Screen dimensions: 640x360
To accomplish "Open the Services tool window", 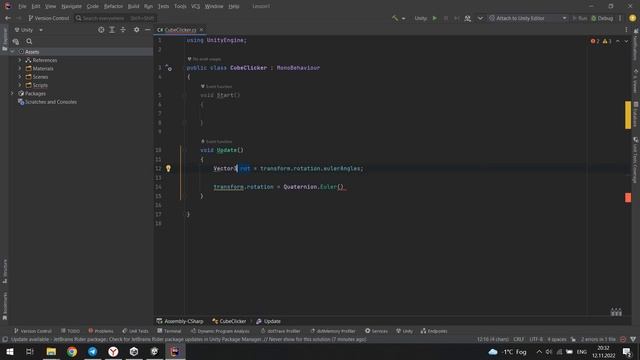I will pyautogui.click(x=376, y=331).
